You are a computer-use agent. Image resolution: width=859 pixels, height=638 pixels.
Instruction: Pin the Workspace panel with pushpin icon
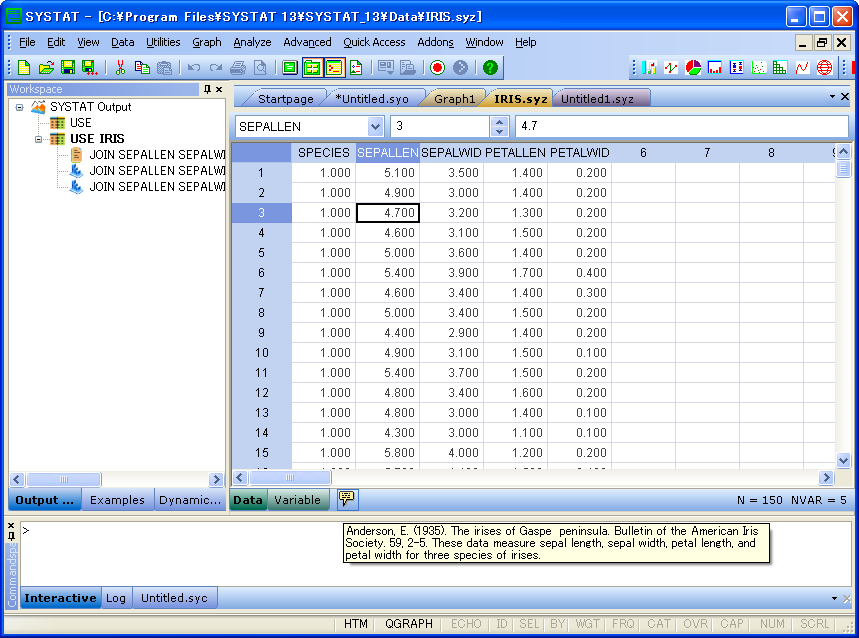[207, 89]
